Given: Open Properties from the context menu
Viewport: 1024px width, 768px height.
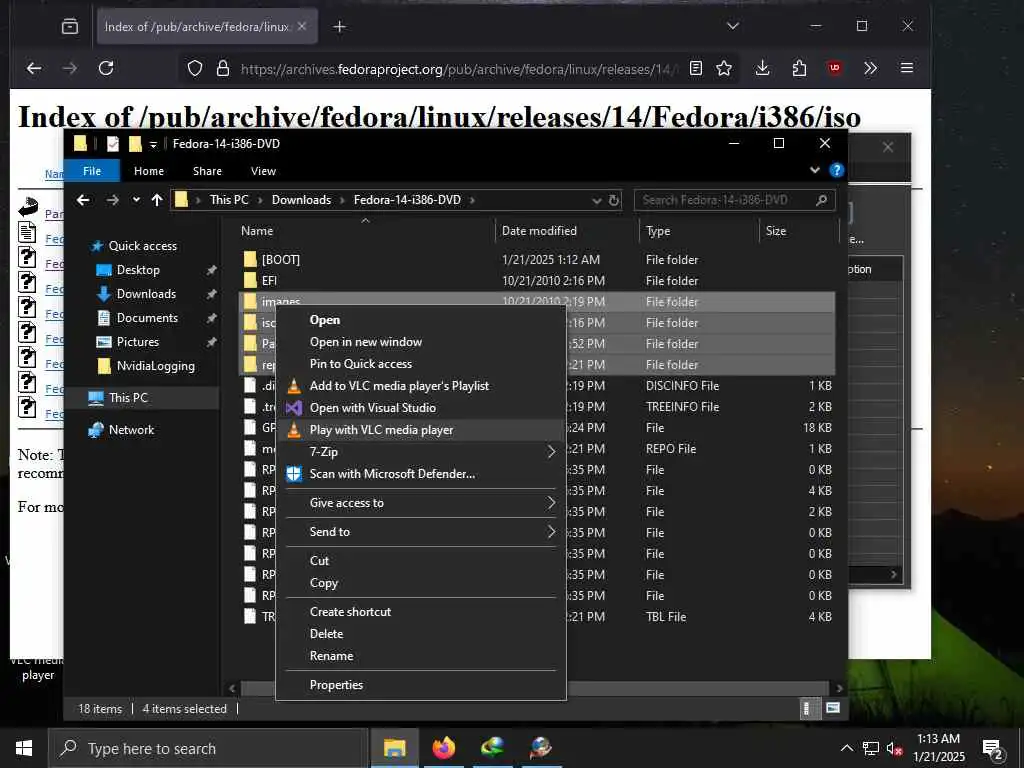Looking at the screenshot, I should (x=336, y=685).
